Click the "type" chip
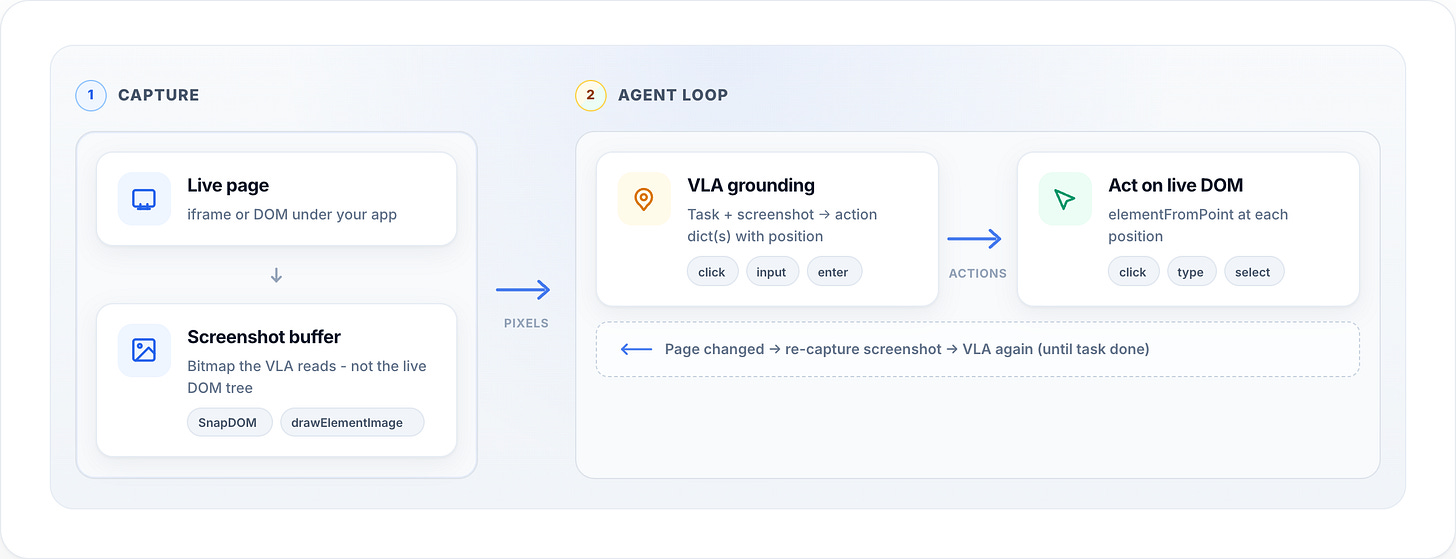 (1191, 272)
